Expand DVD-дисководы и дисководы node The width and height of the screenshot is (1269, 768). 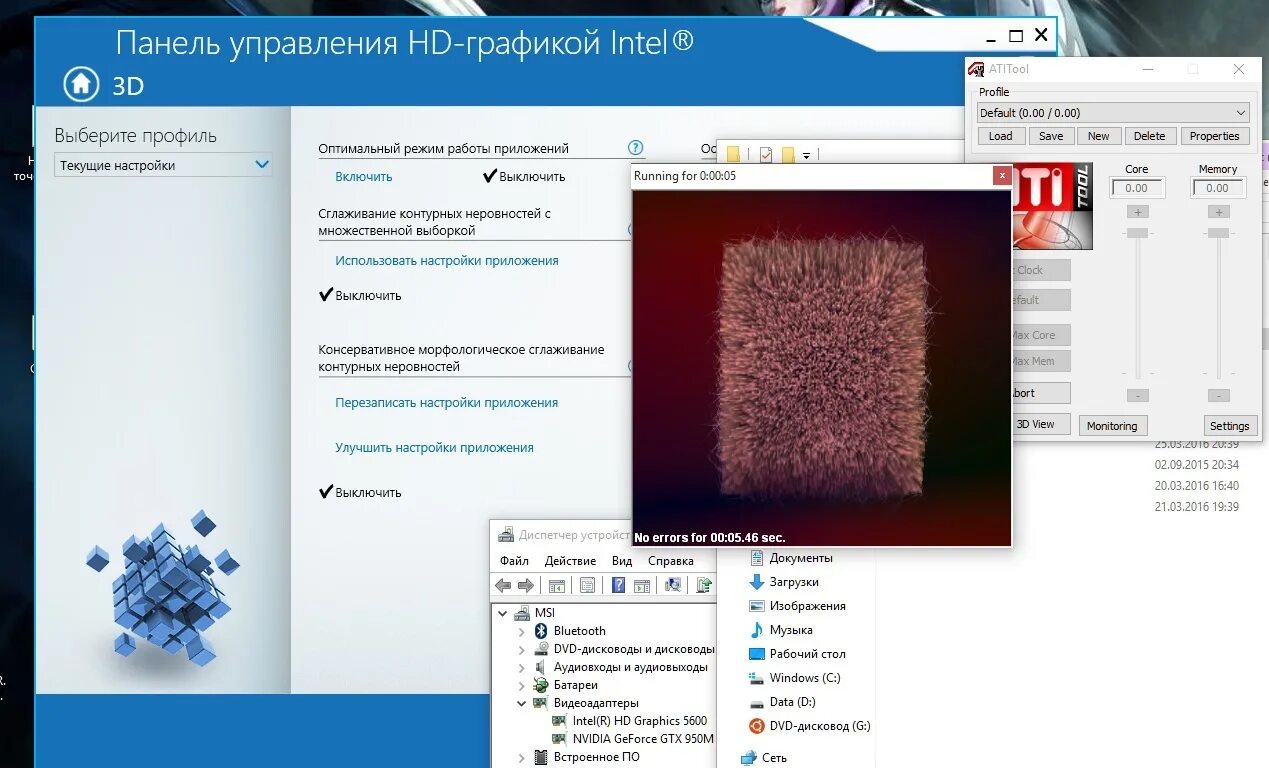click(521, 650)
